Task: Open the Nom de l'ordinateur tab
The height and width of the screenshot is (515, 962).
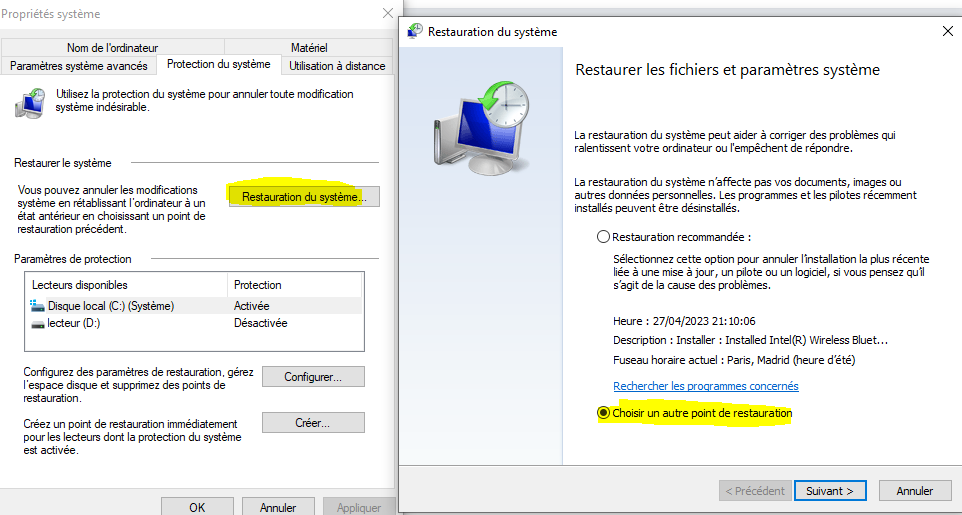Action: (x=112, y=47)
